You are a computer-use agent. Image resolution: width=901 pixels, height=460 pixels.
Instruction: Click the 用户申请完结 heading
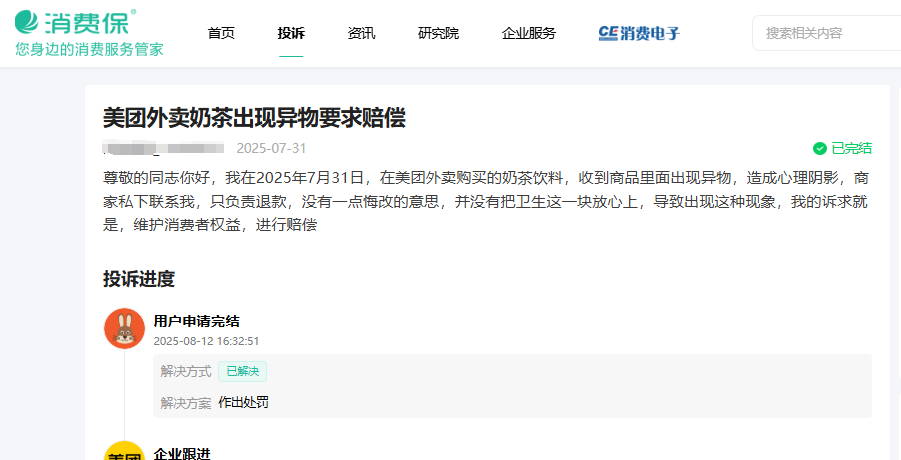coord(197,321)
